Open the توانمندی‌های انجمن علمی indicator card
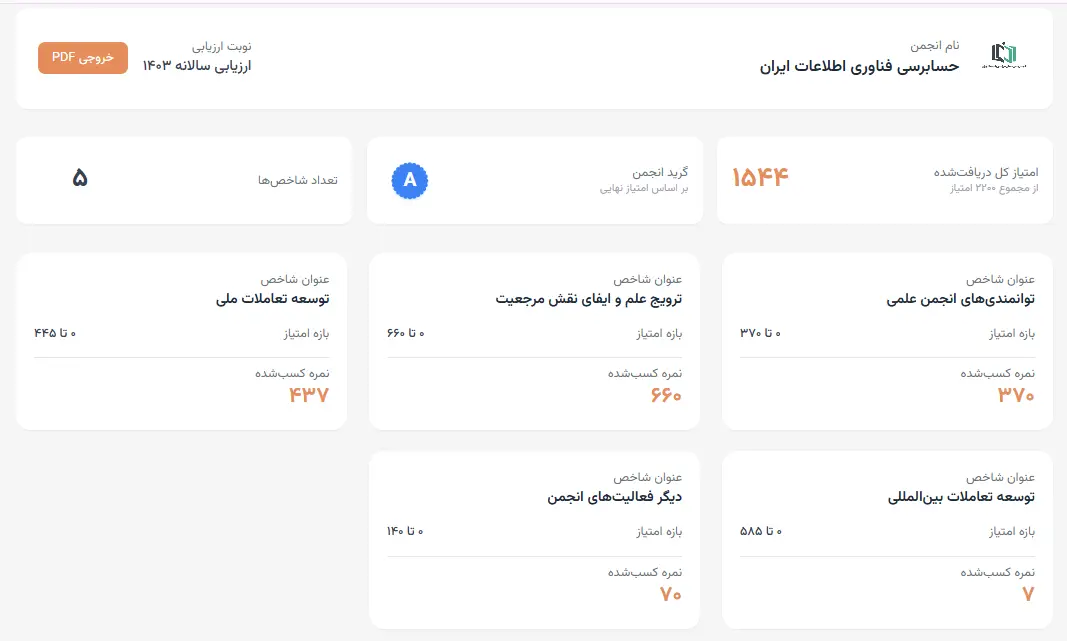The width and height of the screenshot is (1067, 641). coord(887,342)
